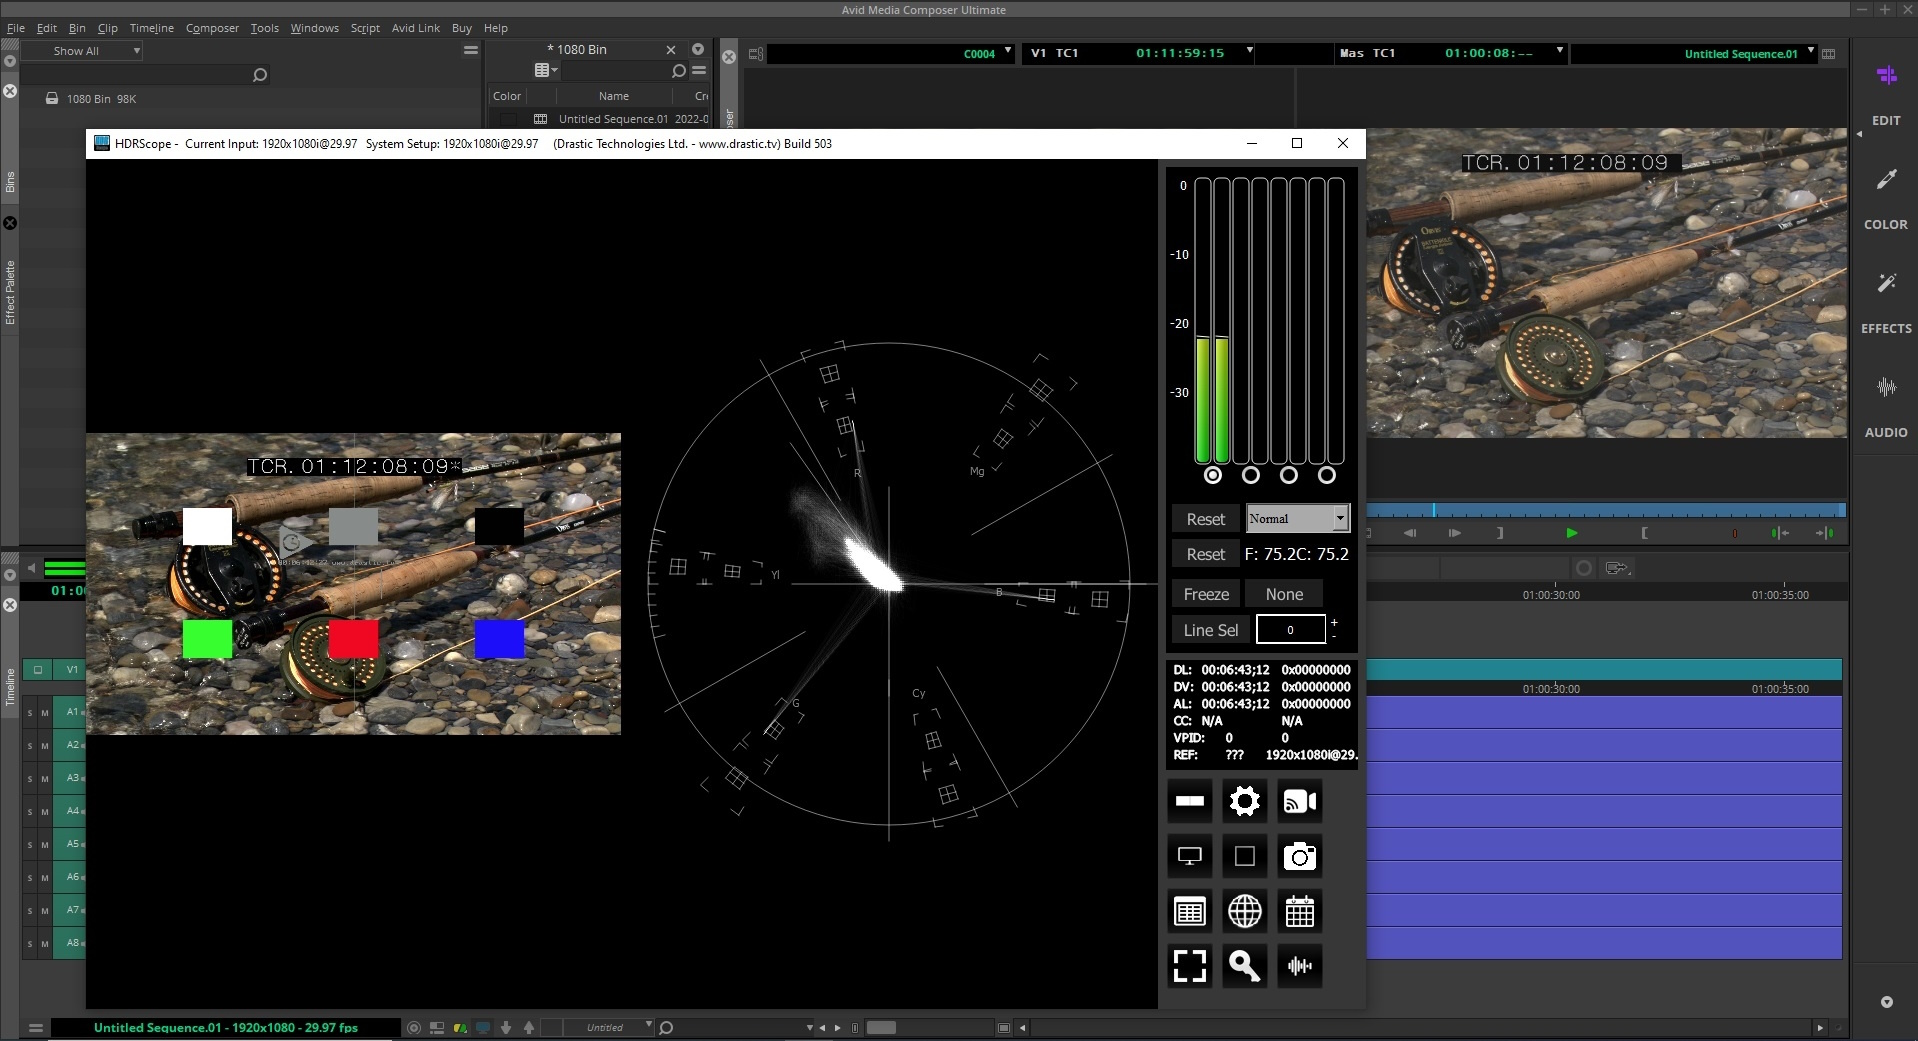Select Untitled Sequence.01 row in the bin
Screen dimensions: 1918x1041
point(600,119)
